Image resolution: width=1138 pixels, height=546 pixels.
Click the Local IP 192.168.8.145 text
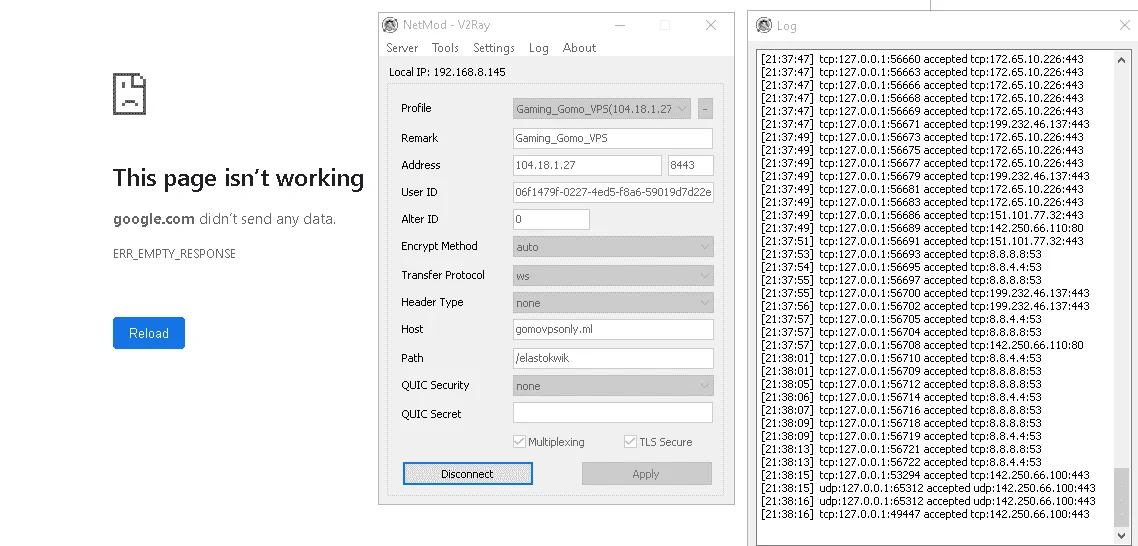point(447,72)
